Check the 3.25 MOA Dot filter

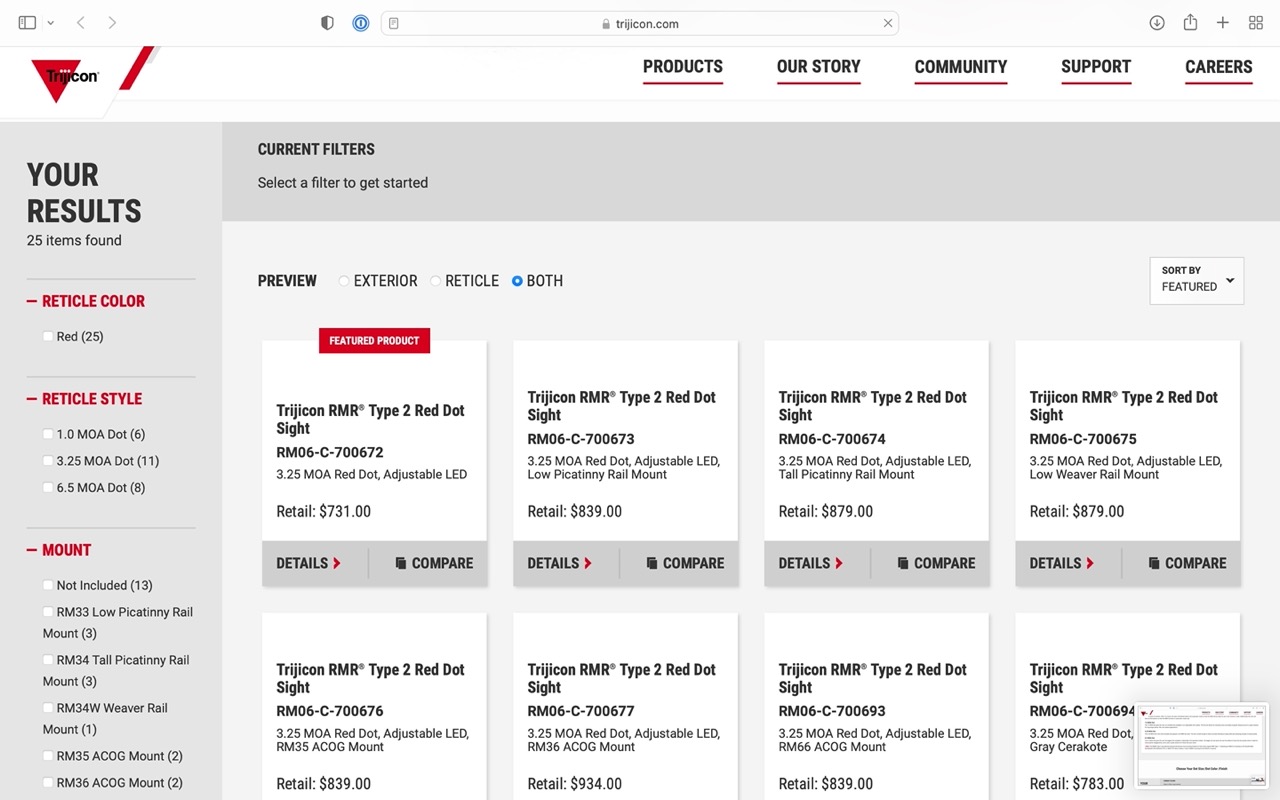[x=48, y=461]
